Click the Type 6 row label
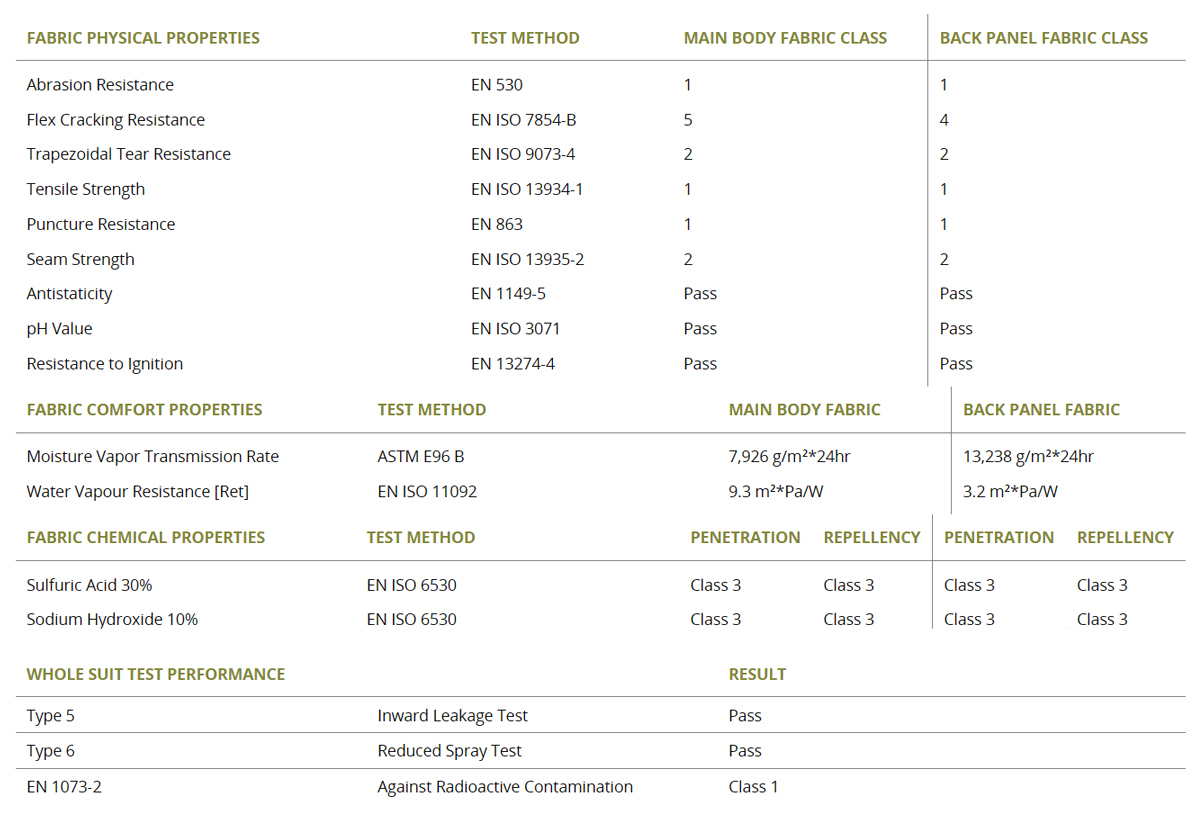 [51, 751]
